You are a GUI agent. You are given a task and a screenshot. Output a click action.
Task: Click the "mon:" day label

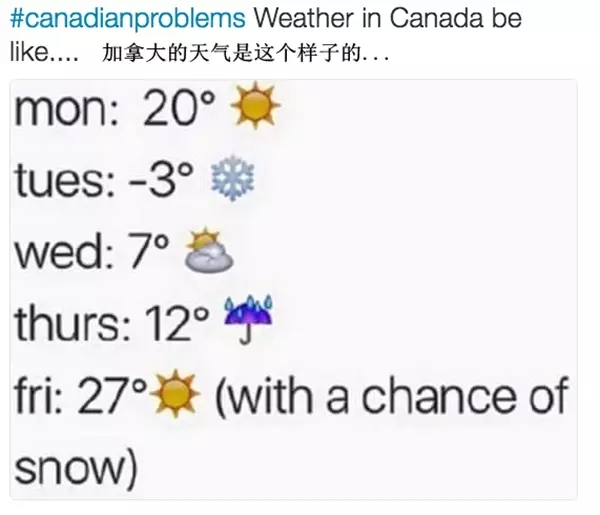click(67, 113)
